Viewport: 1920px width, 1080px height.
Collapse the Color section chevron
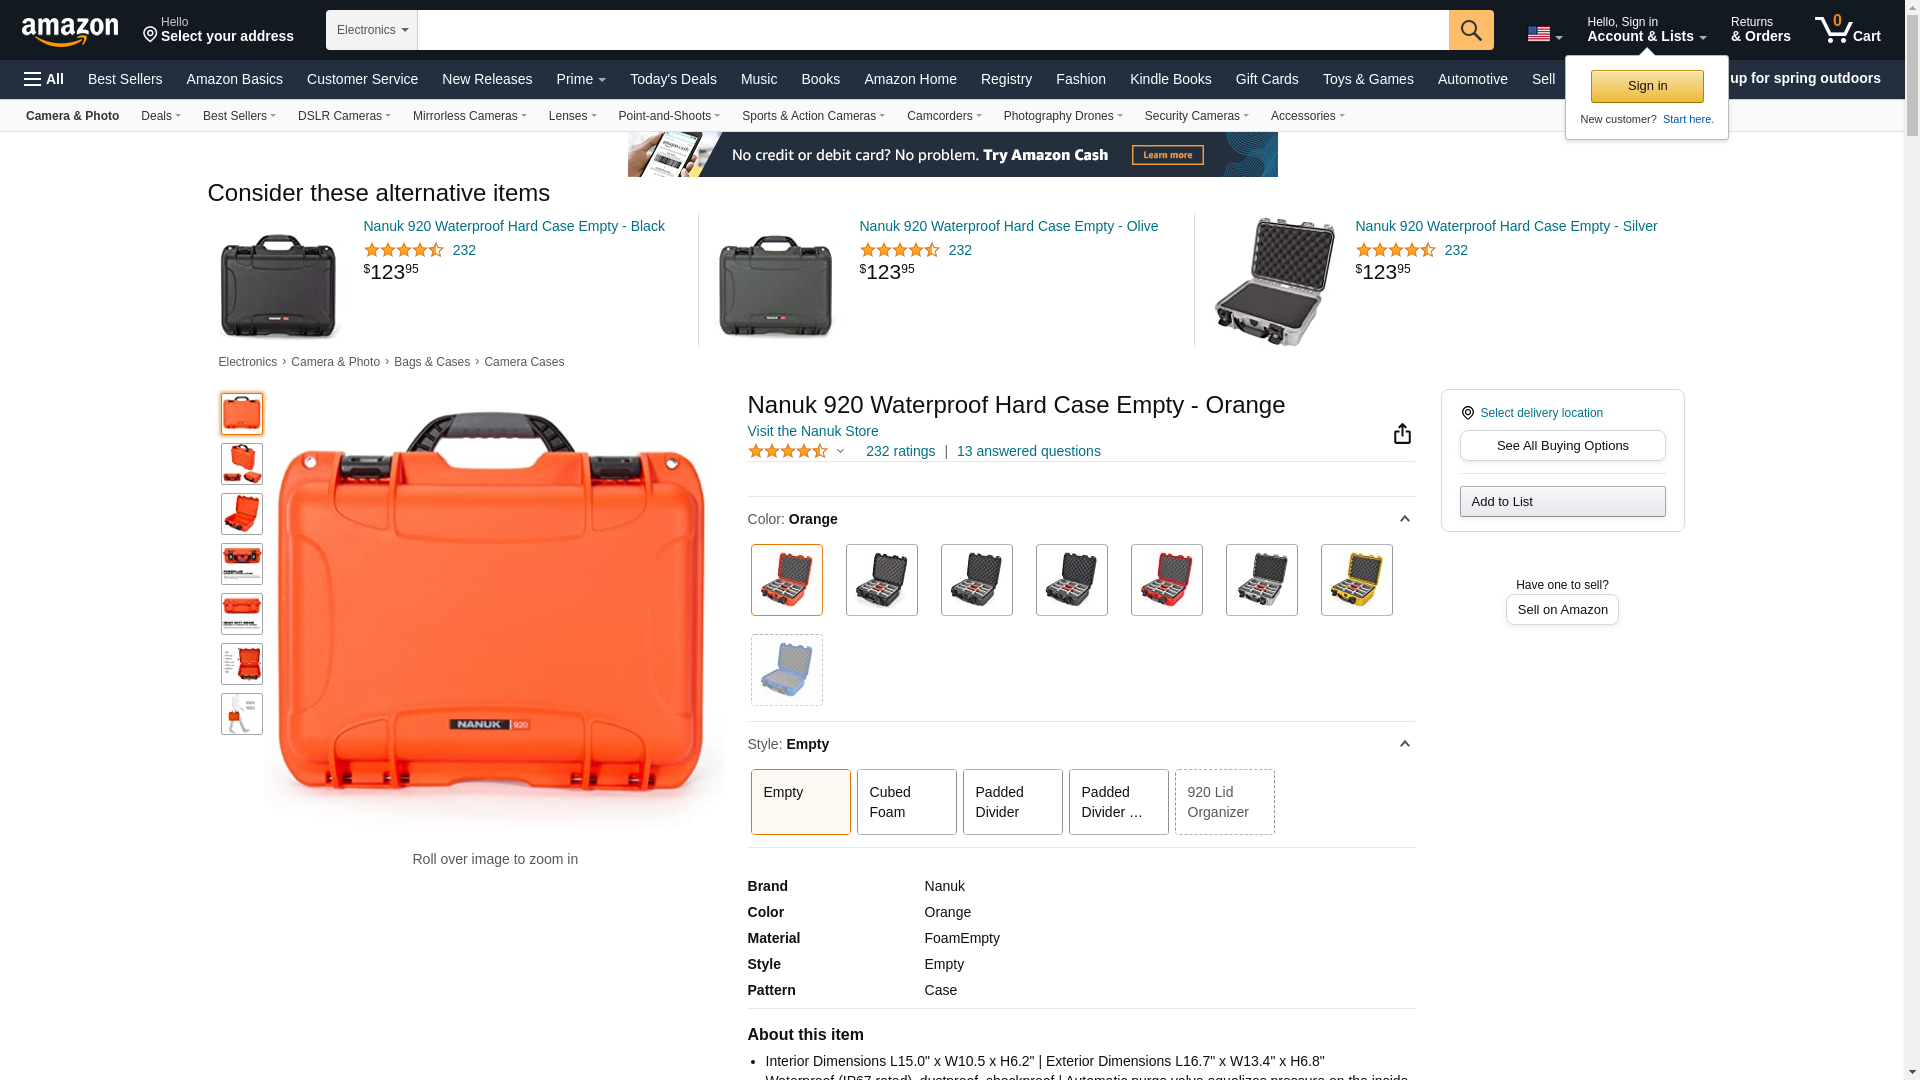pos(1404,519)
